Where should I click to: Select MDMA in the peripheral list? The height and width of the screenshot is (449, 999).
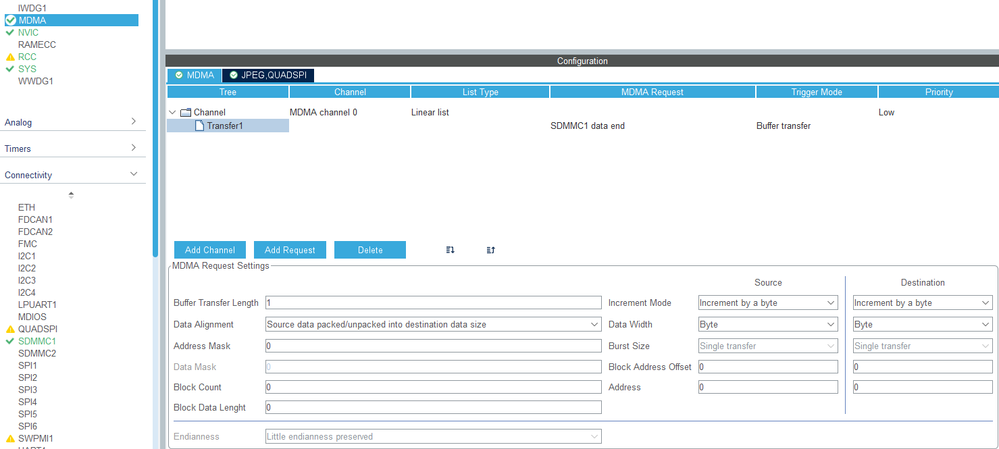click(x=70, y=20)
